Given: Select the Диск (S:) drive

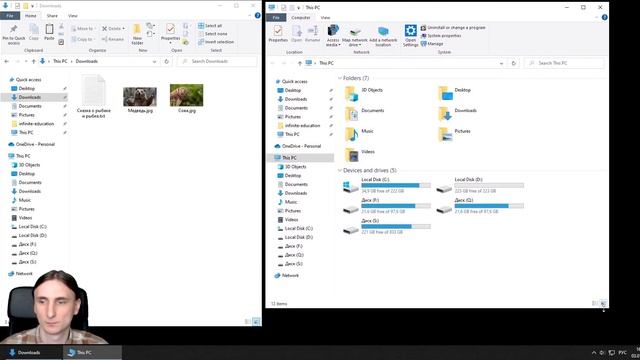Looking at the screenshot, I should click(386, 227).
